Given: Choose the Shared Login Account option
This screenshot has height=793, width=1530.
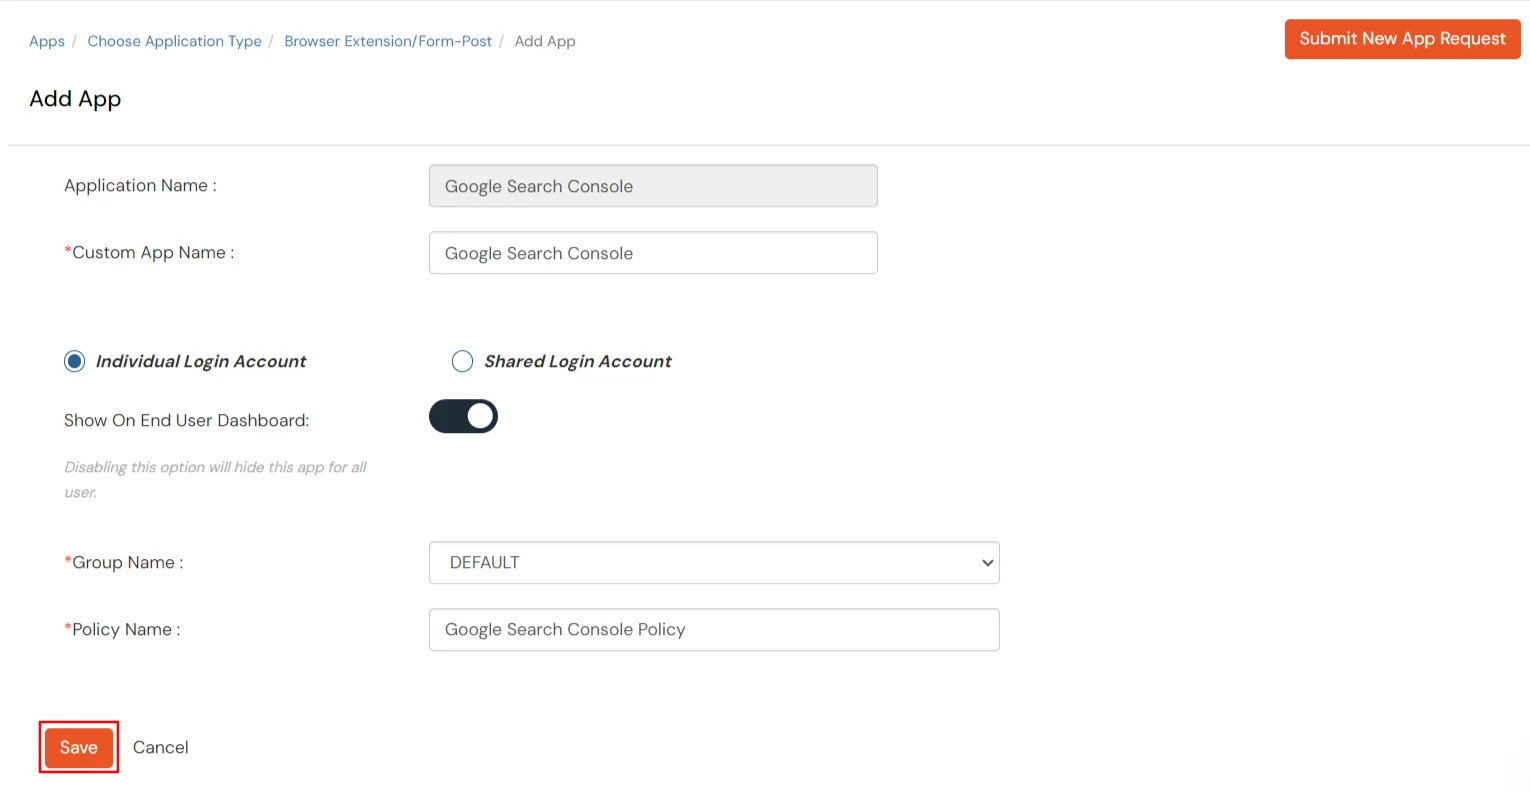Looking at the screenshot, I should click(462, 361).
